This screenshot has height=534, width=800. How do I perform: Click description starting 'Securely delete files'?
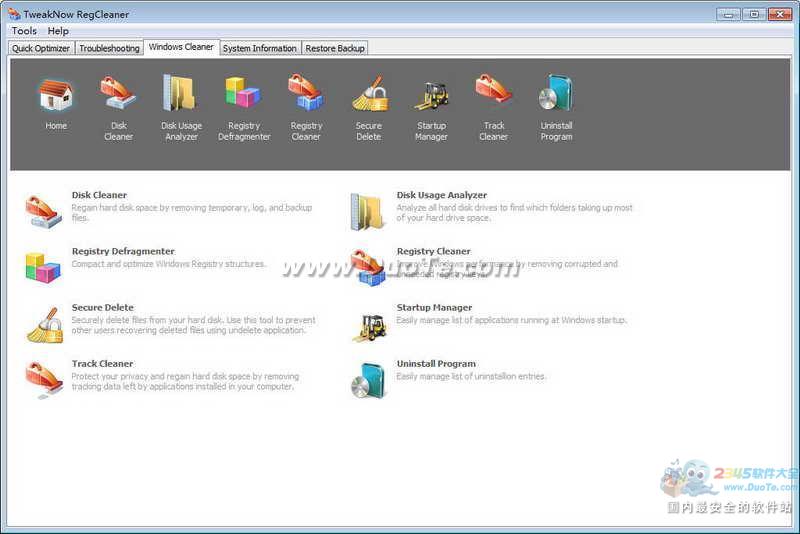tap(193, 325)
